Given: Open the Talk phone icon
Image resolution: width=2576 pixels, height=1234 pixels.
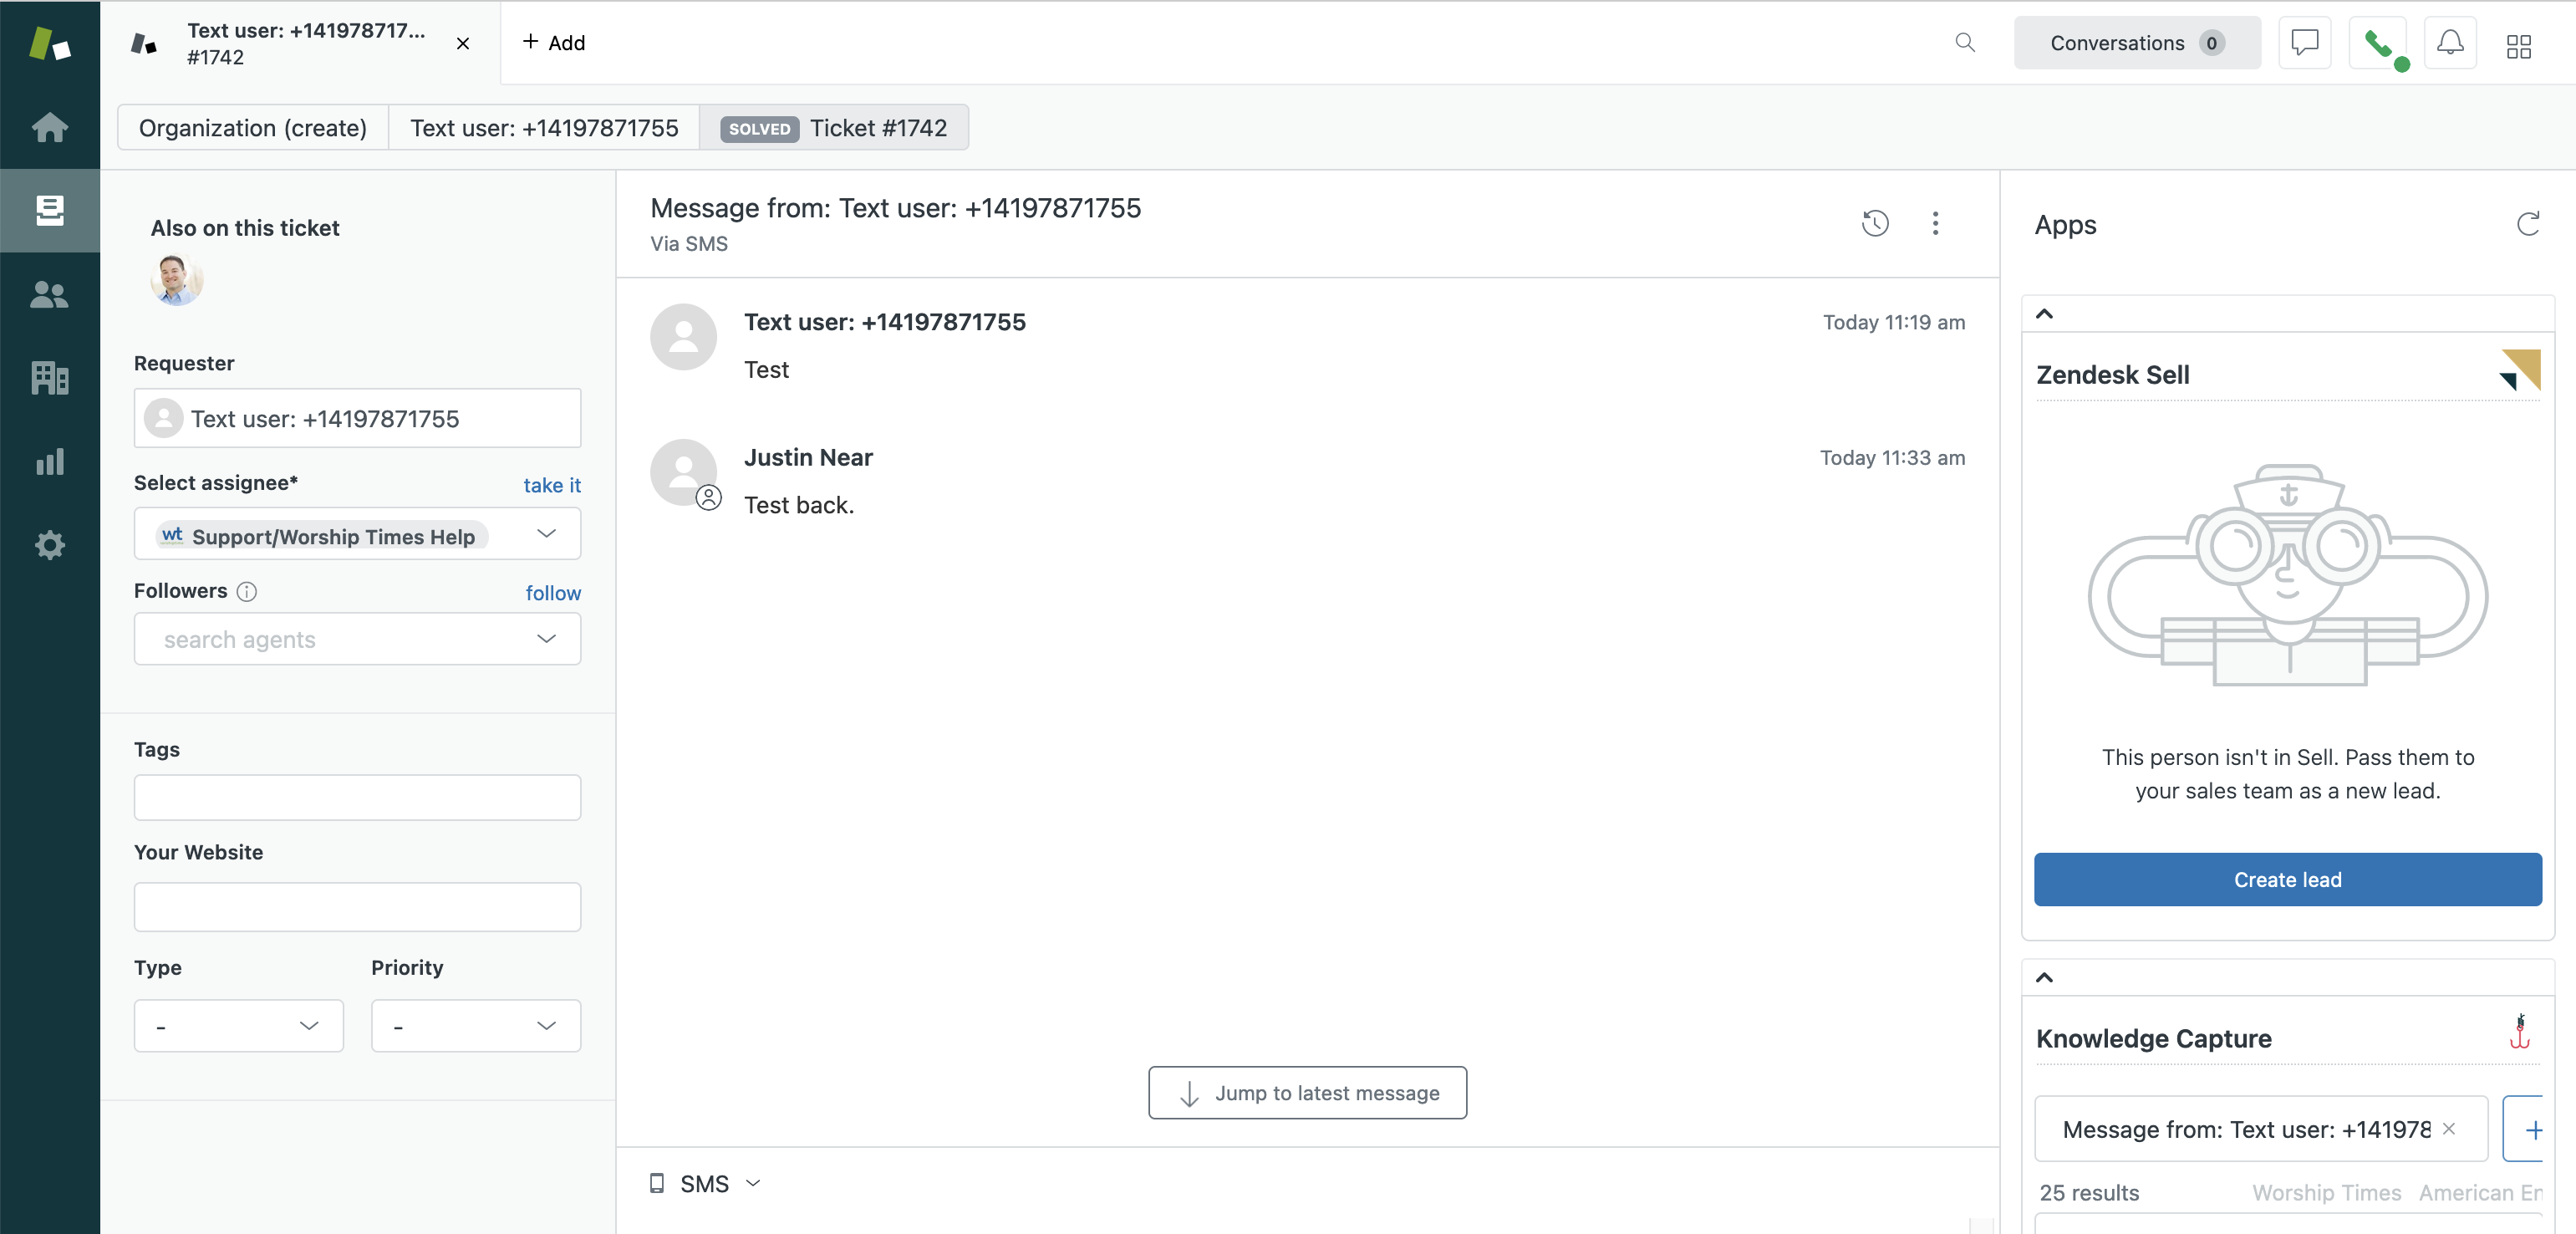Looking at the screenshot, I should [x=2378, y=43].
